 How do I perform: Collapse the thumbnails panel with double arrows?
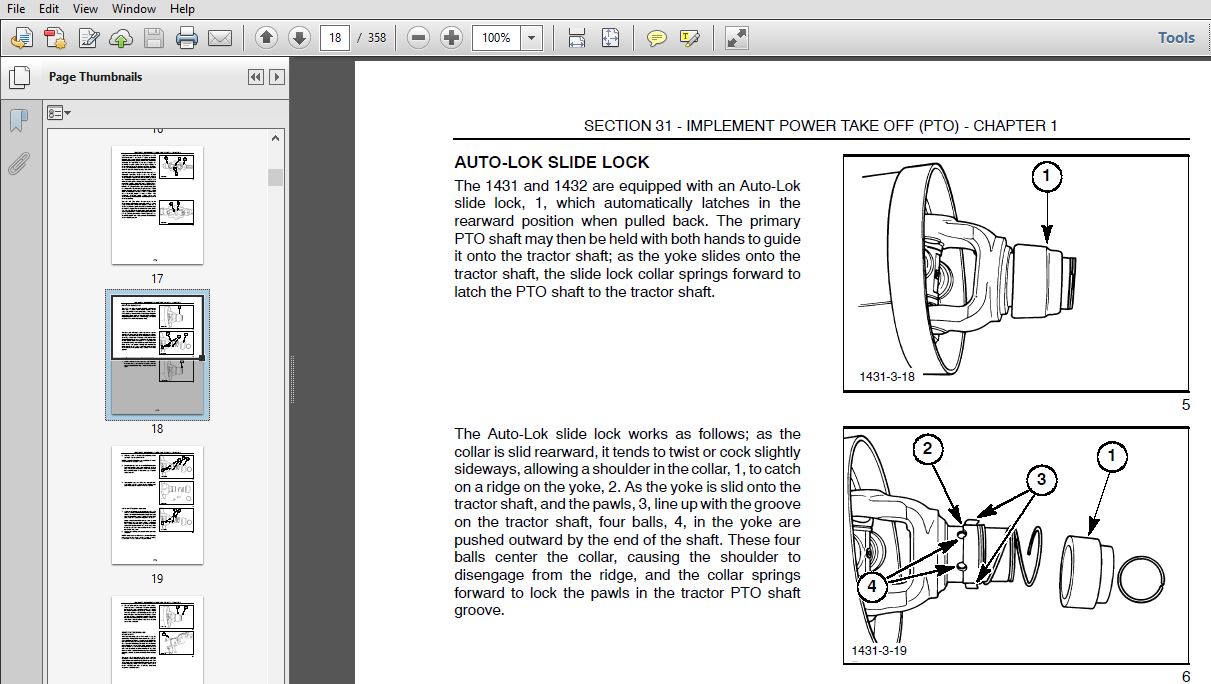pyautogui.click(x=256, y=77)
